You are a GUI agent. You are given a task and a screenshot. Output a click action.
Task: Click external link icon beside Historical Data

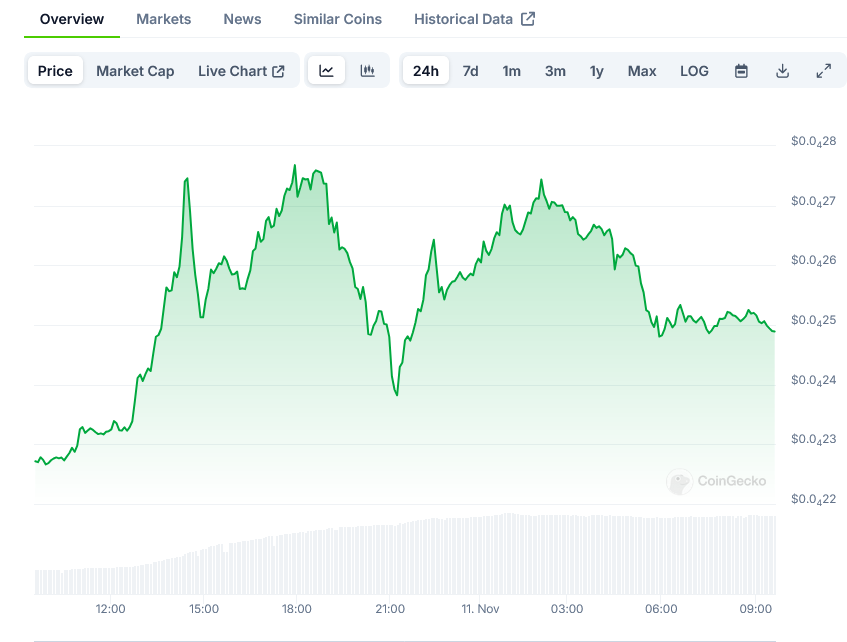pyautogui.click(x=528, y=19)
